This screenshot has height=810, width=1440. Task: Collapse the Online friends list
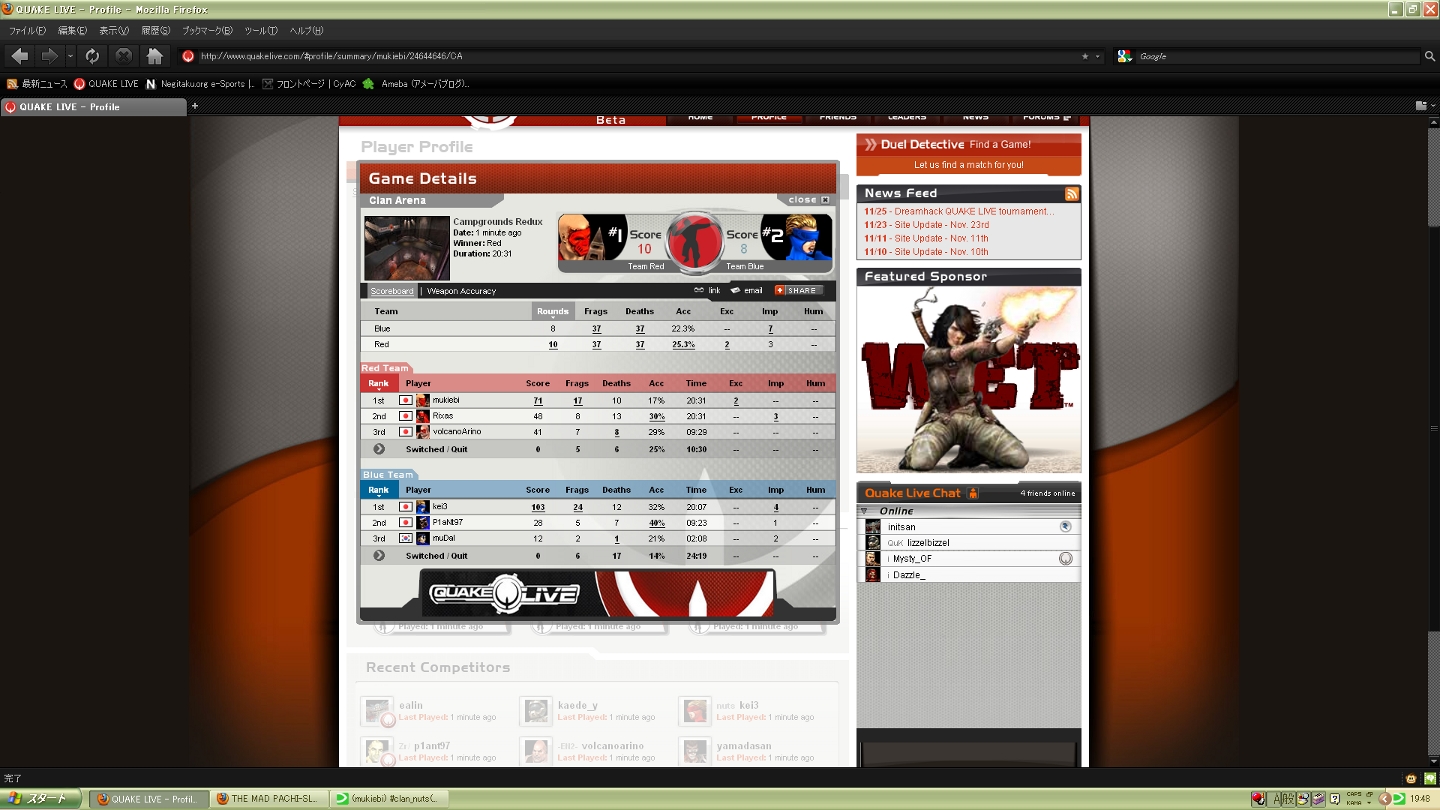pyautogui.click(x=864, y=511)
